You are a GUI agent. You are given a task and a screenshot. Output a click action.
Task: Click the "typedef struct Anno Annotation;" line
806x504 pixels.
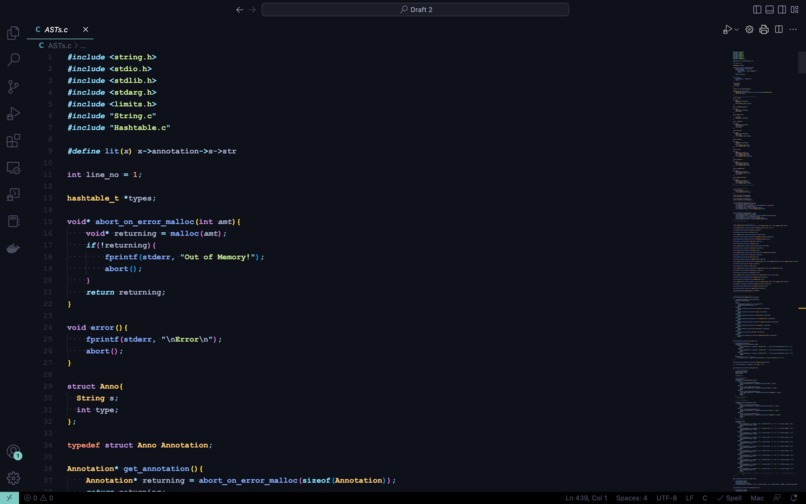click(x=139, y=445)
